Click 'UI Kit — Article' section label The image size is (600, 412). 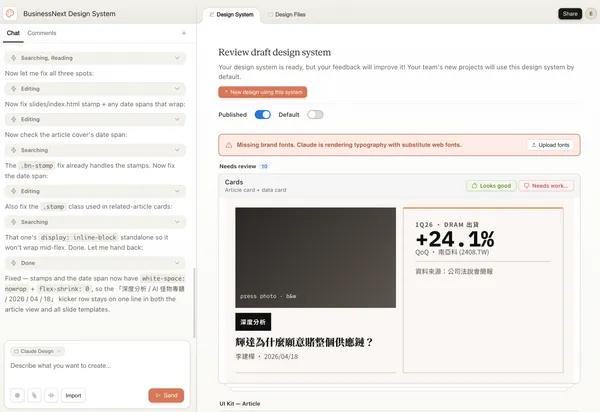240,404
